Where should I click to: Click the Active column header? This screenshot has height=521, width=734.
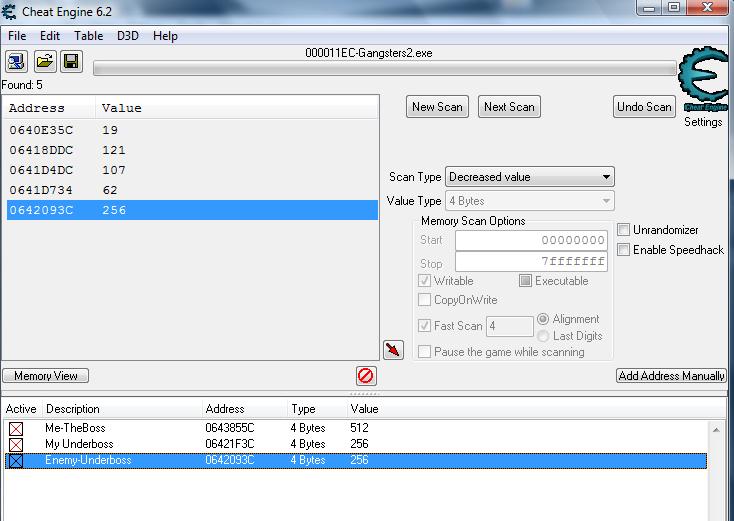(21, 409)
